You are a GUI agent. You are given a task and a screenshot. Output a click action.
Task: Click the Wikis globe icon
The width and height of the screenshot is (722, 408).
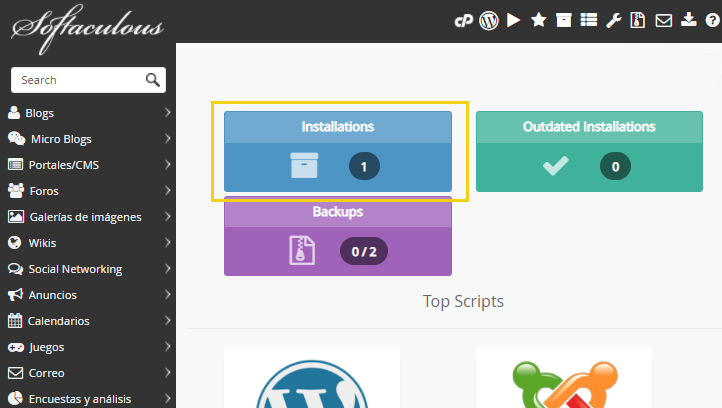click(x=15, y=243)
